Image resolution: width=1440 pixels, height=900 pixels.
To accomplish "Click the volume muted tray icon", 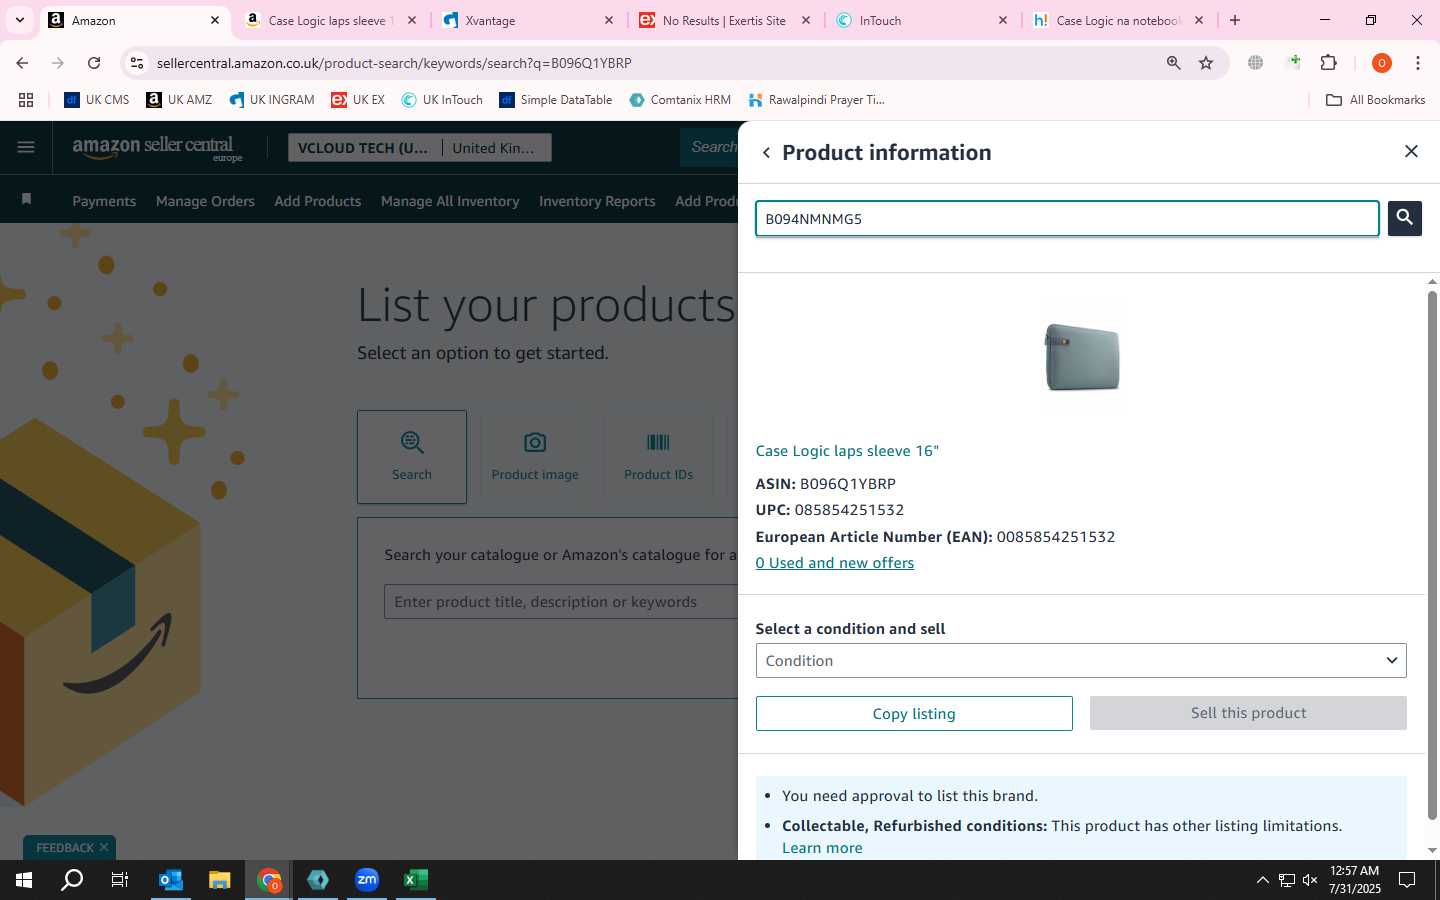I will 1310,880.
